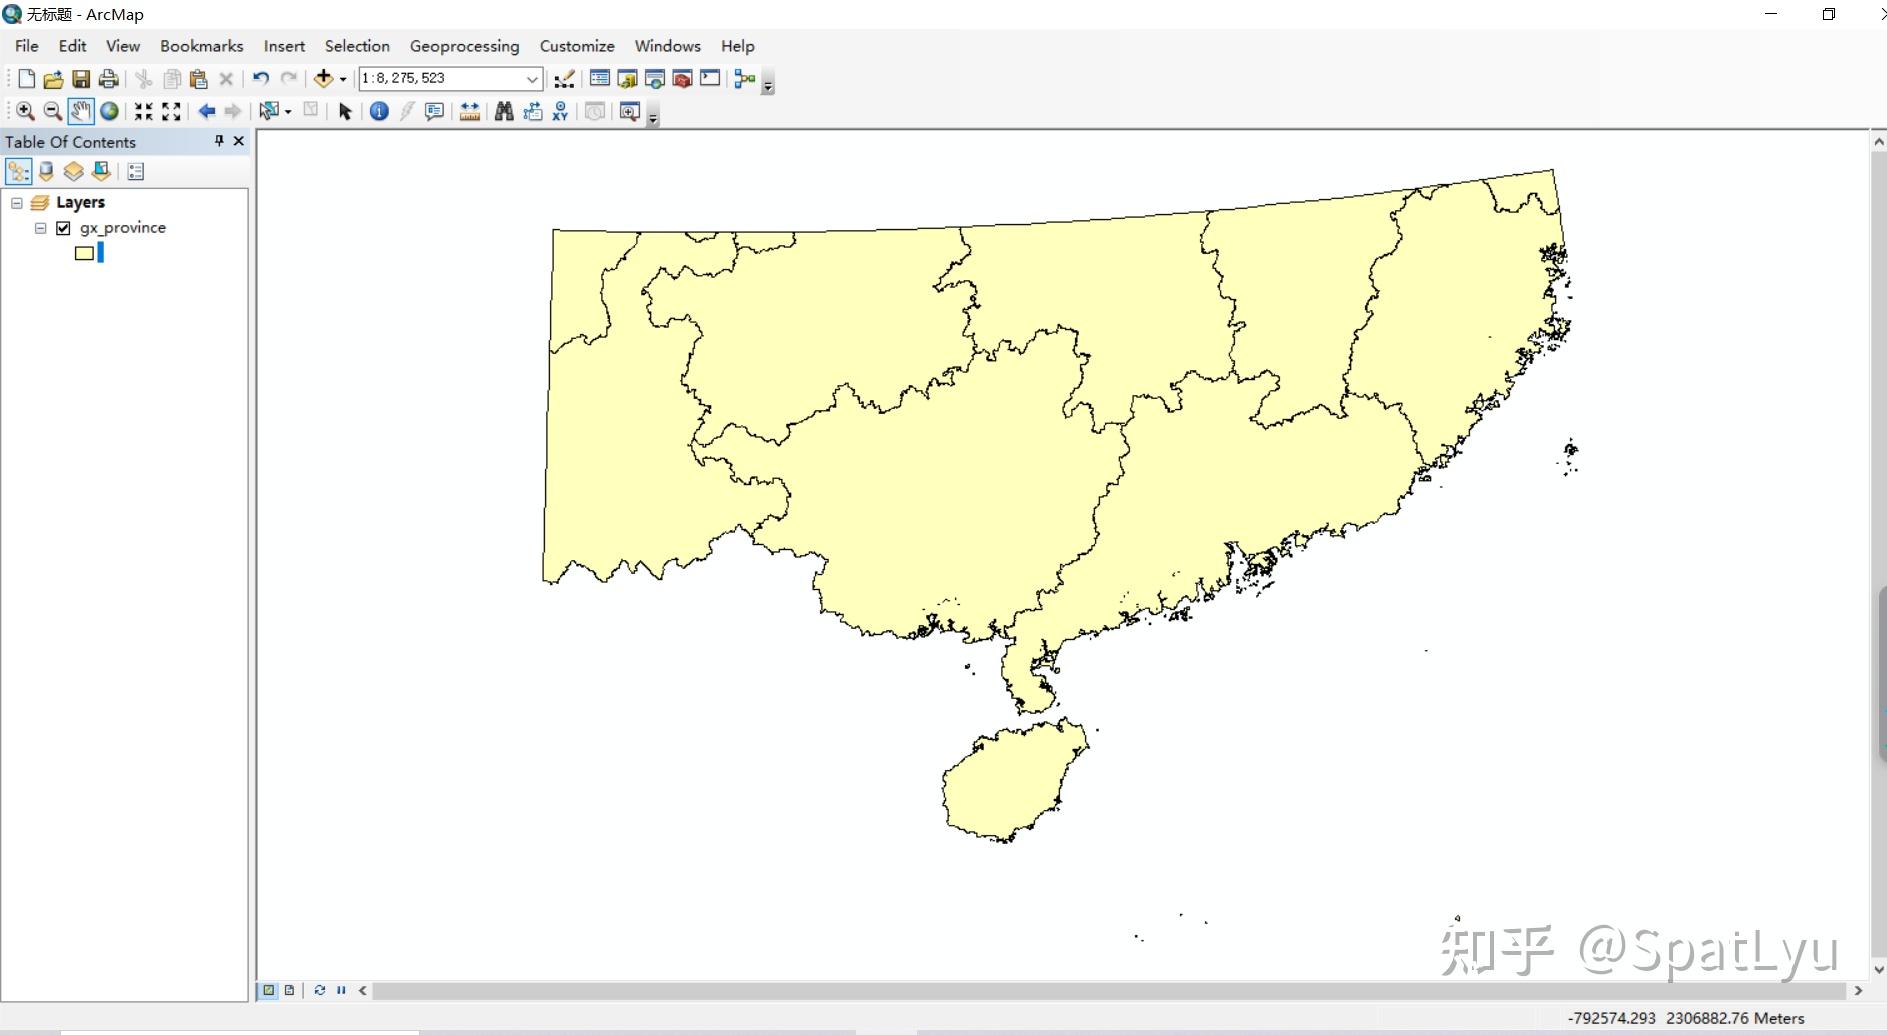Image resolution: width=1887 pixels, height=1035 pixels.
Task: Pick the Select Elements arrow tool
Action: (345, 112)
